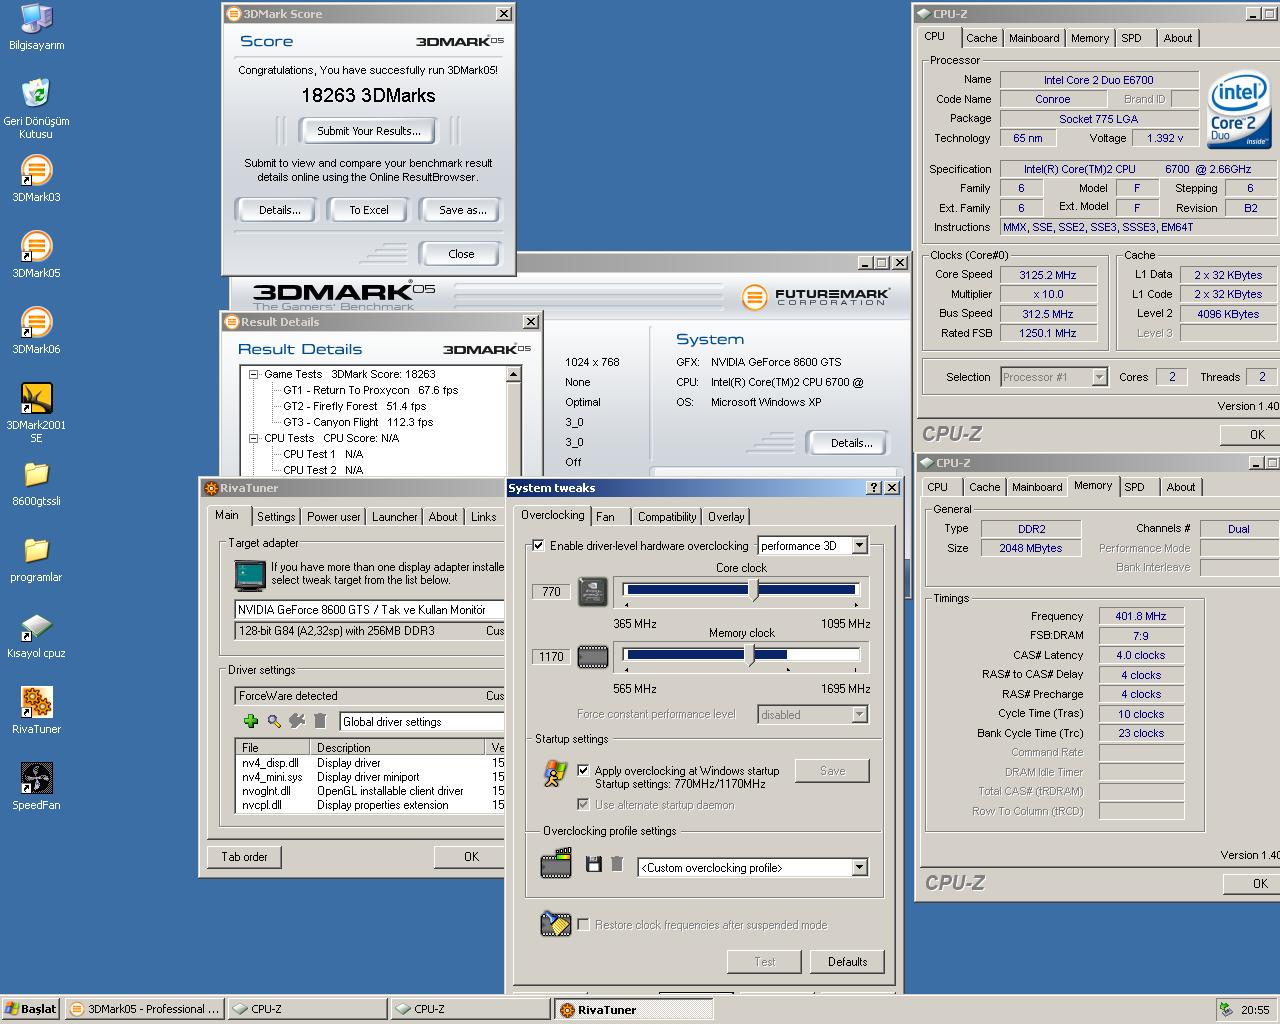The width and height of the screenshot is (1280, 1024).
Task: Click Tab order button in RivaTuner
Action: 244,857
